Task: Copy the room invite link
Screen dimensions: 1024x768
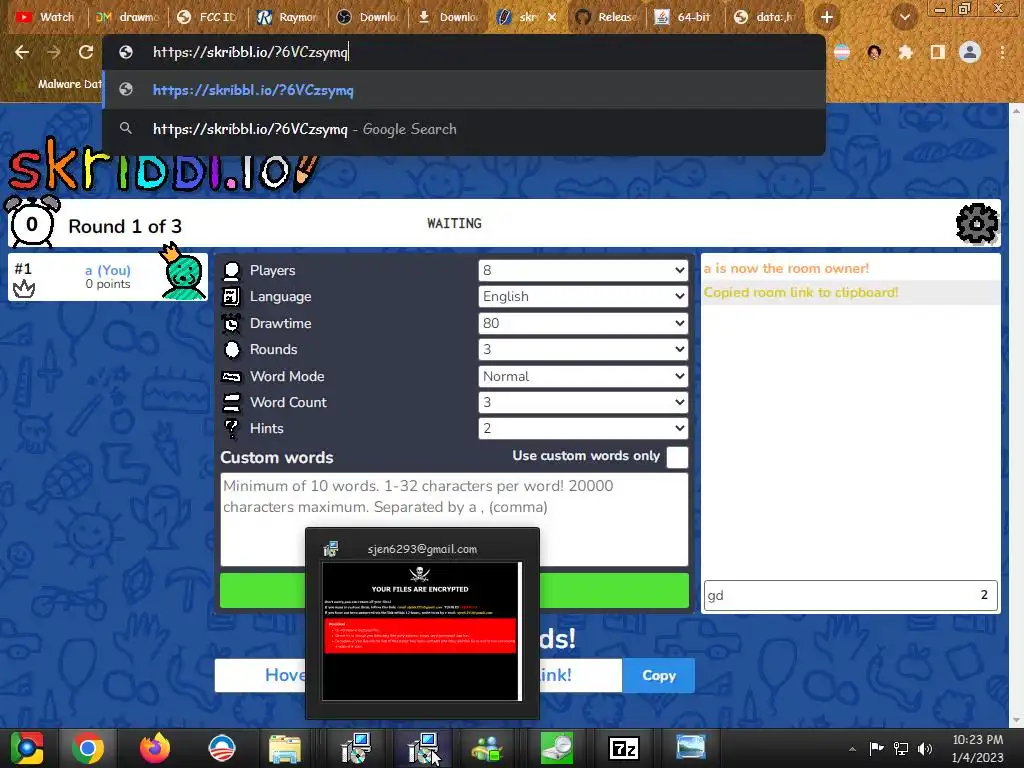Action: (x=658, y=675)
